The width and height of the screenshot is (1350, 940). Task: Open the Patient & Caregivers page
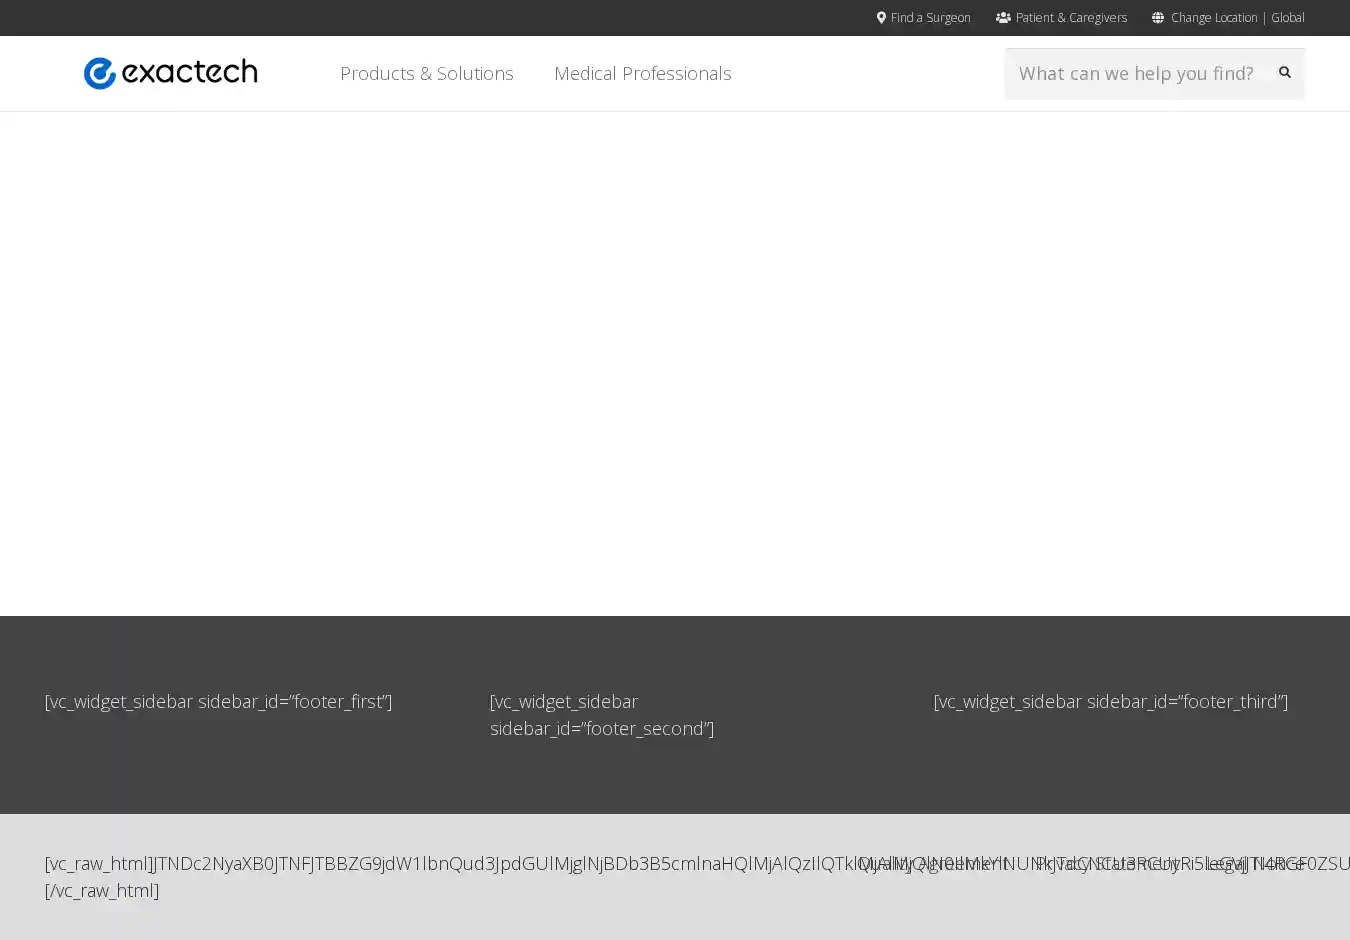point(1071,17)
